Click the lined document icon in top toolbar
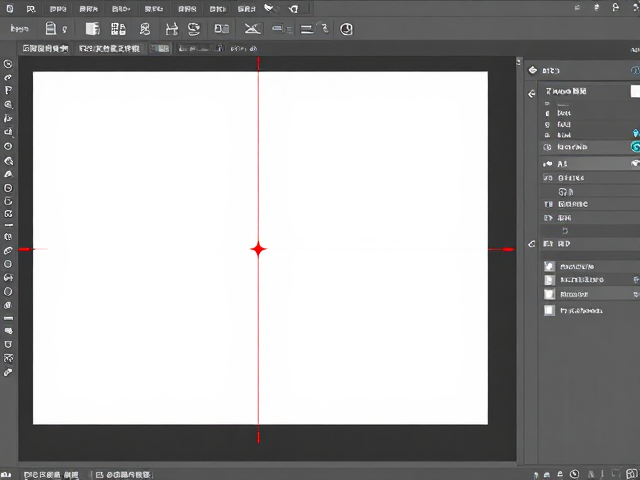This screenshot has width=640, height=480. pos(51,29)
